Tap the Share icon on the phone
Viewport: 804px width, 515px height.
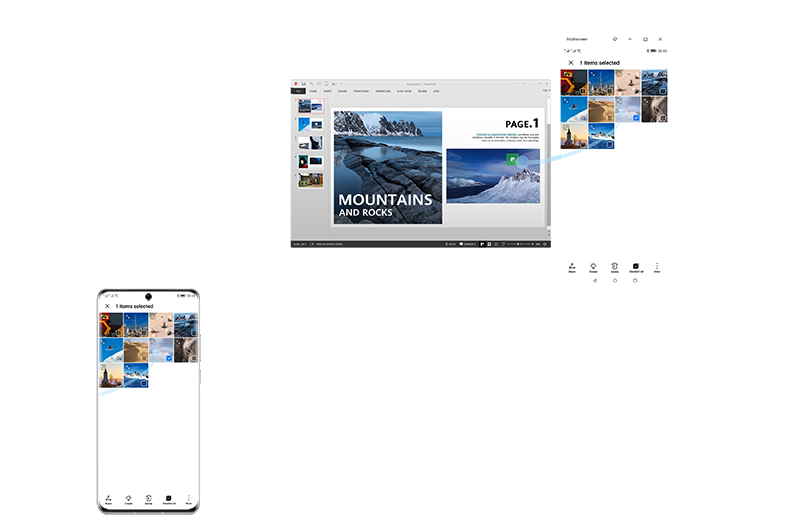click(x=108, y=498)
